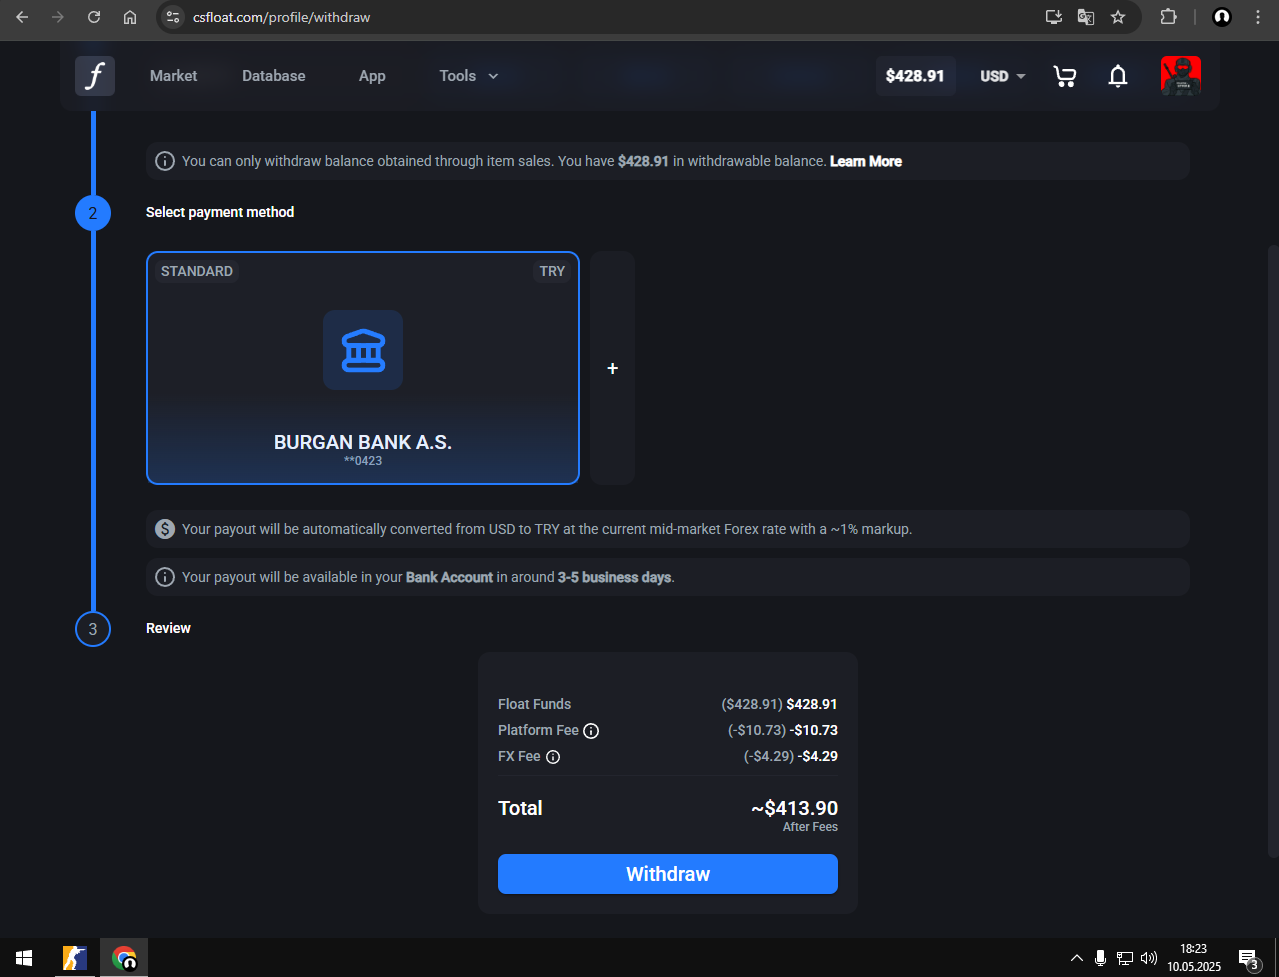Open Chrome profile icon
Image resolution: width=1279 pixels, height=977 pixels.
(1221, 17)
